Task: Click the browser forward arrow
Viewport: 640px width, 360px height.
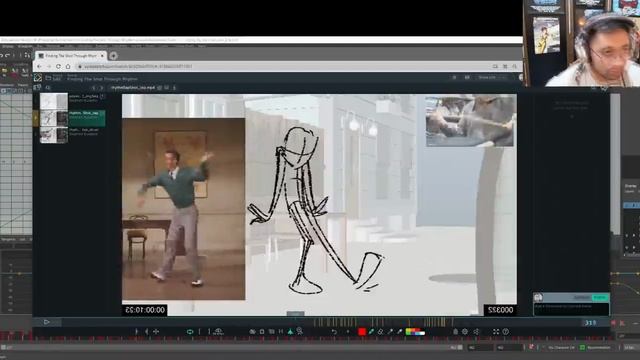Action: pos(49,67)
